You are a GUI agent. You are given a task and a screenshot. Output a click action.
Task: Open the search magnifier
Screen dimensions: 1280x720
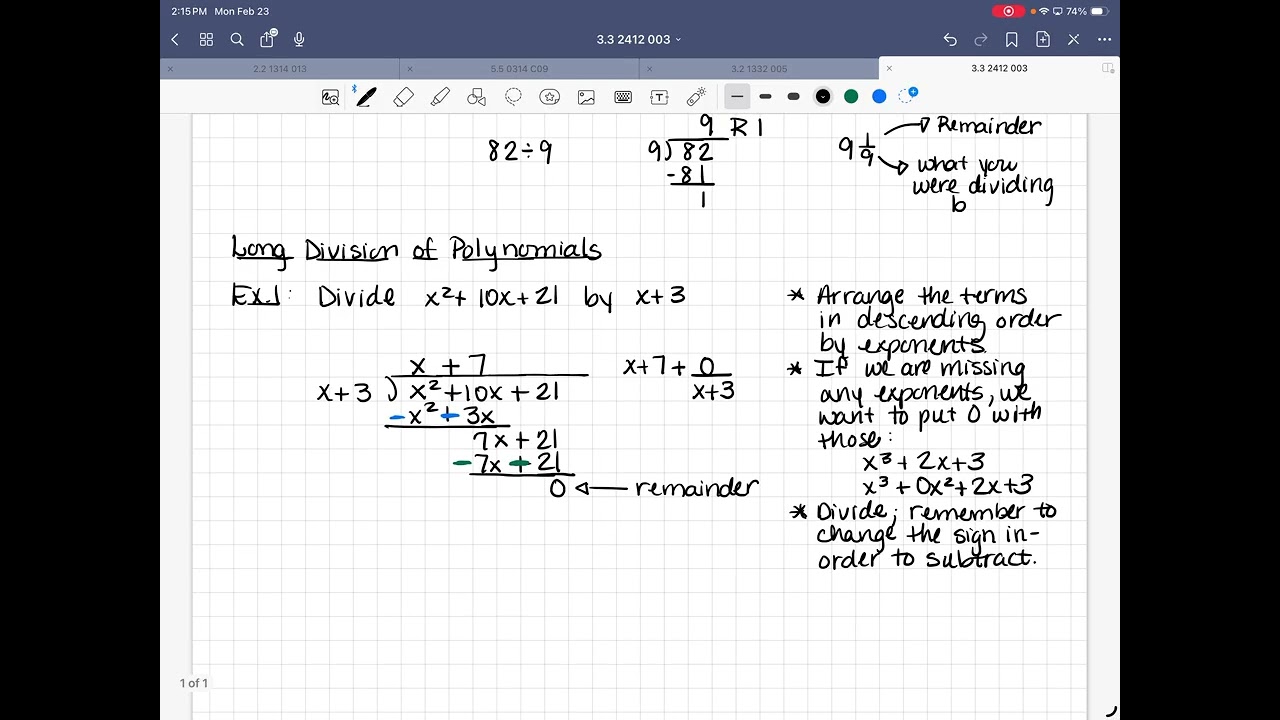point(237,39)
